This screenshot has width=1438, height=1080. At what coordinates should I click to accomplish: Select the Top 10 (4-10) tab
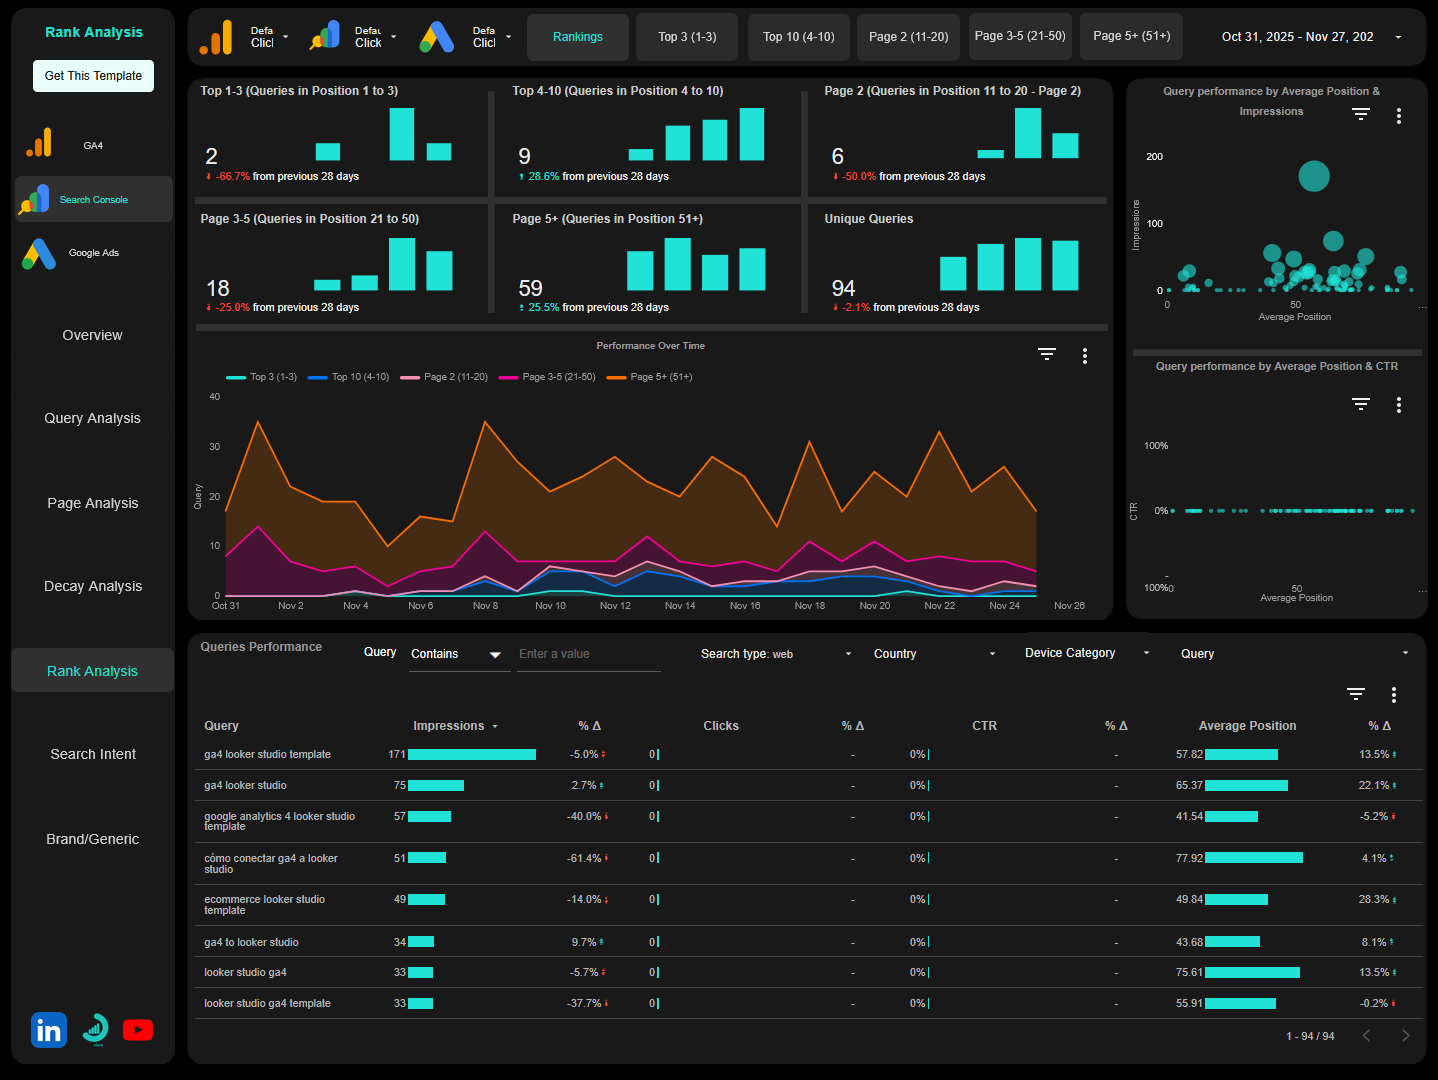pos(798,36)
